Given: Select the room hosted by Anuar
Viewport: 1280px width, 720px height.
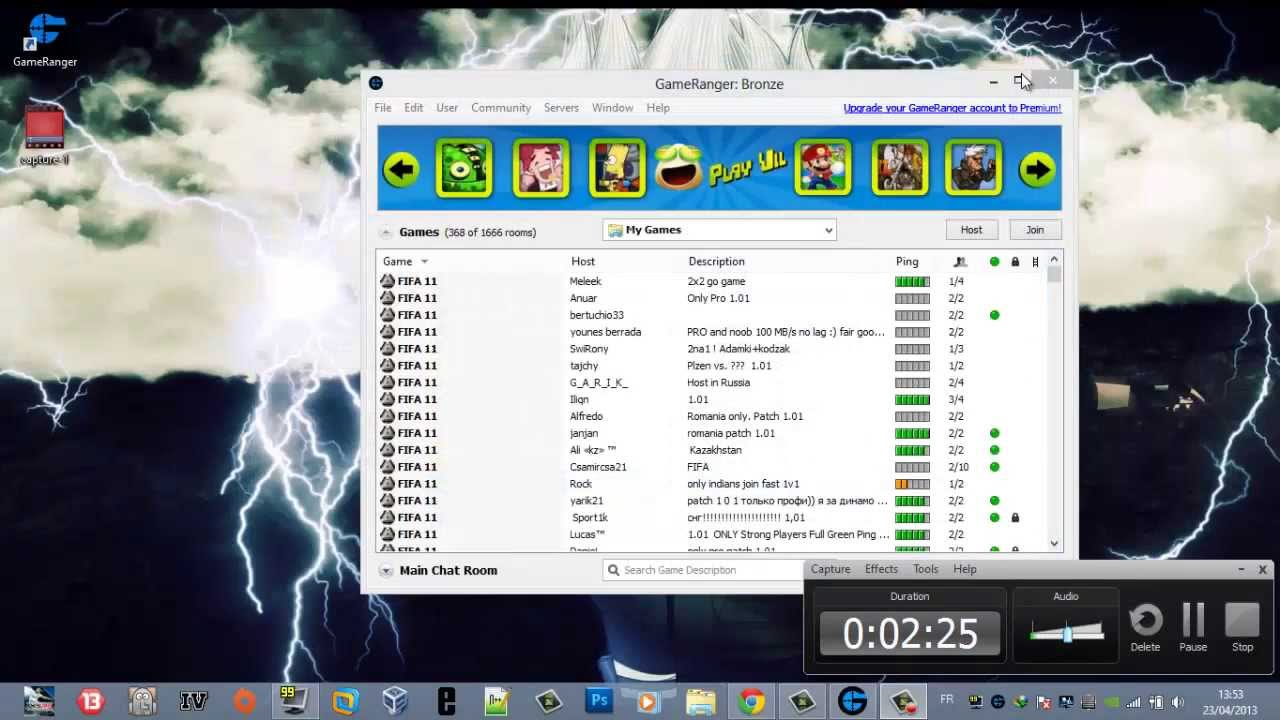Looking at the screenshot, I should tap(711, 298).
